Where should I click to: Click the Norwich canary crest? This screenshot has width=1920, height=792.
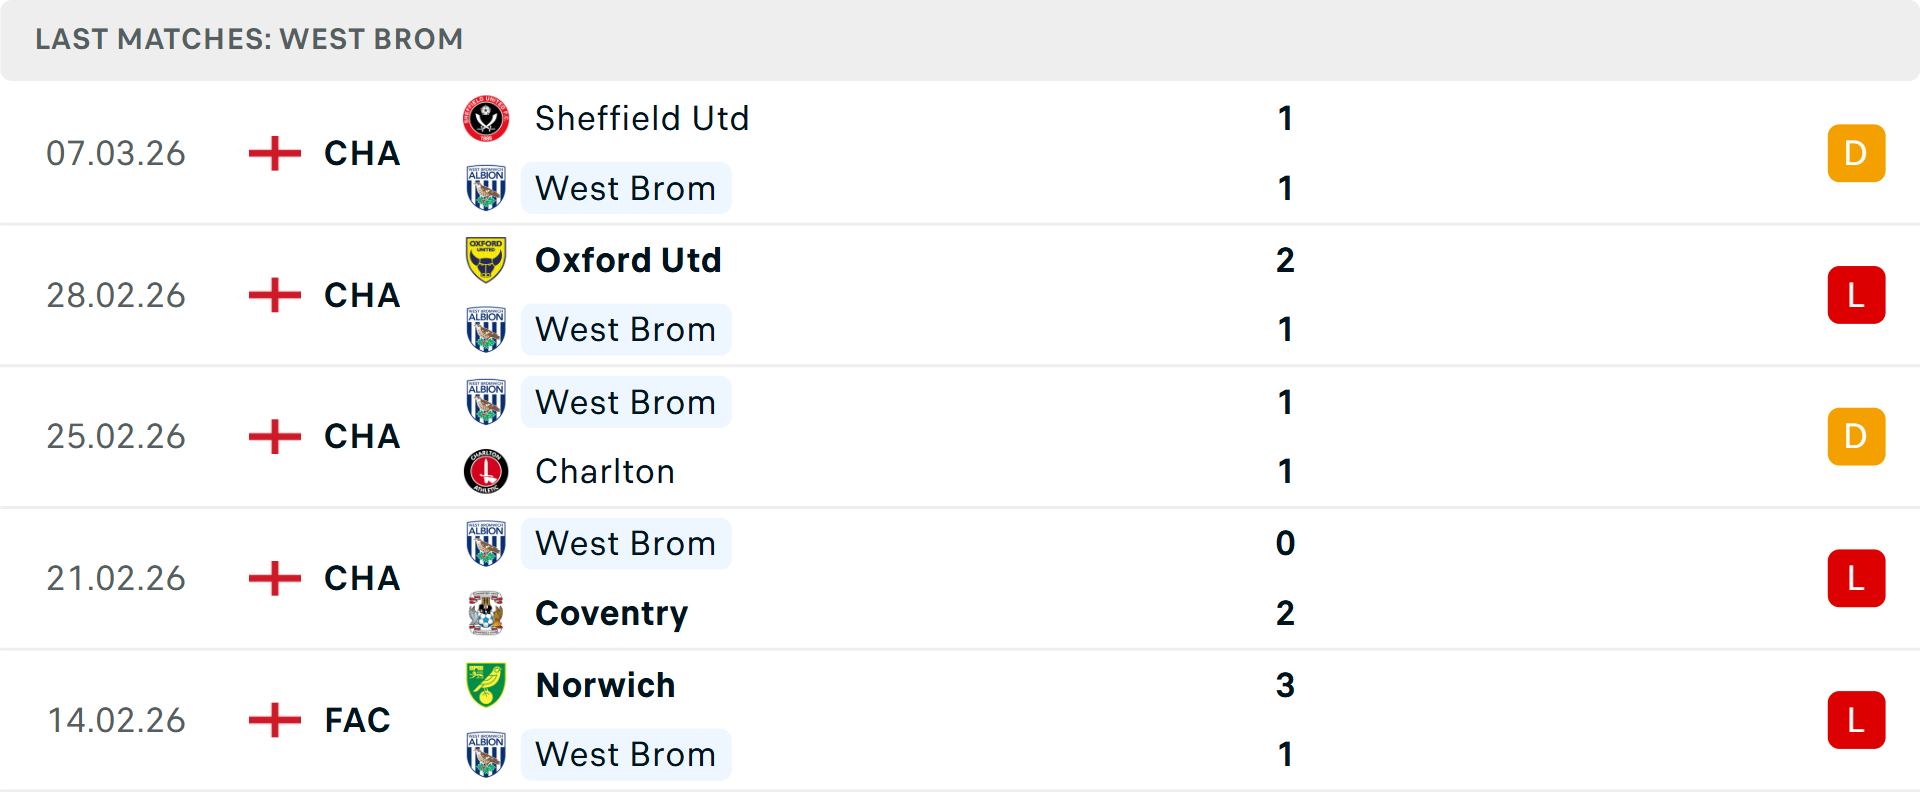click(x=487, y=685)
